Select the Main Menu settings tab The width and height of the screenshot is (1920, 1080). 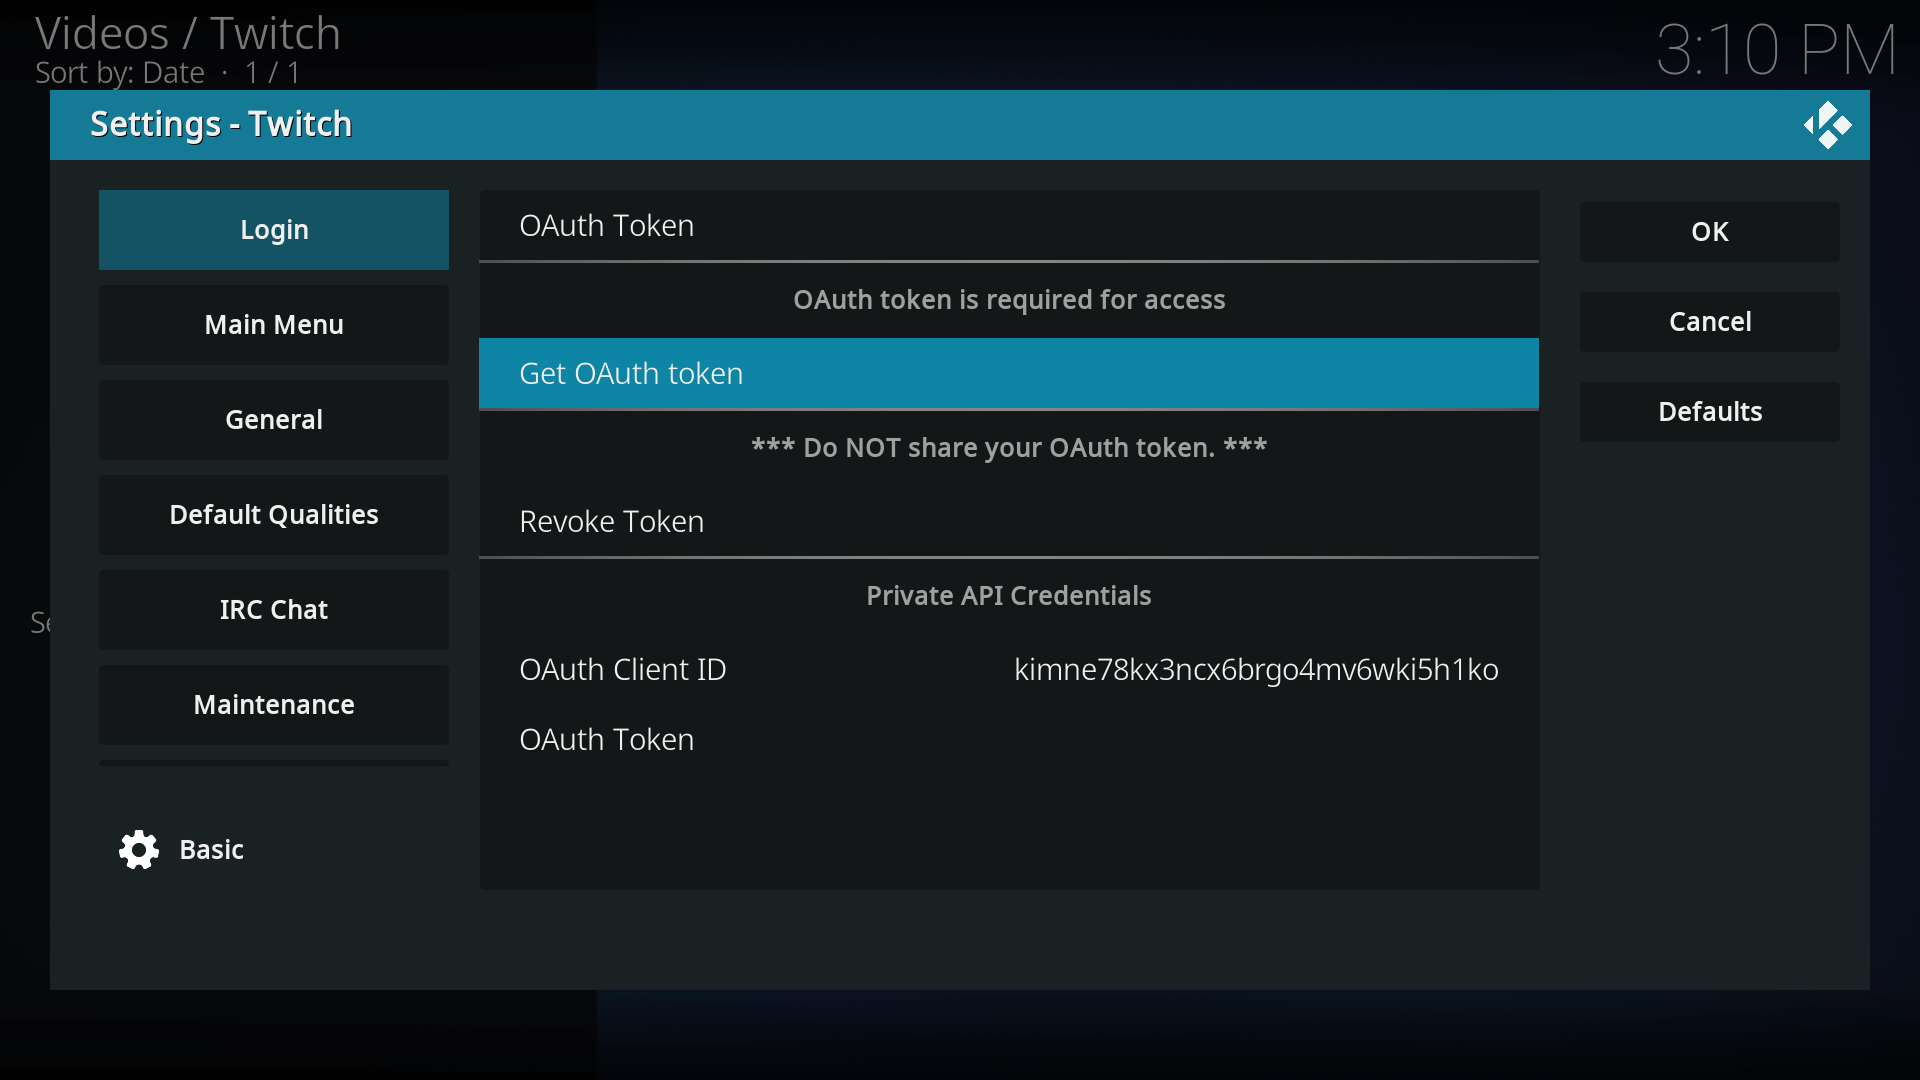pos(273,324)
